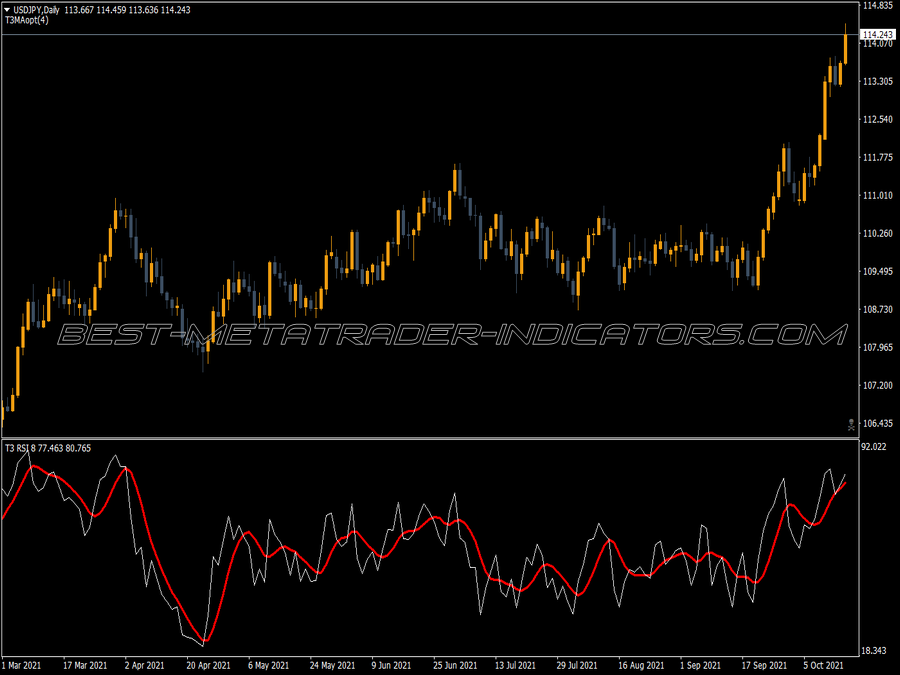Screen dimensions: 900x675
Task: Select the 108.730 price scale value
Action: [x=878, y=309]
